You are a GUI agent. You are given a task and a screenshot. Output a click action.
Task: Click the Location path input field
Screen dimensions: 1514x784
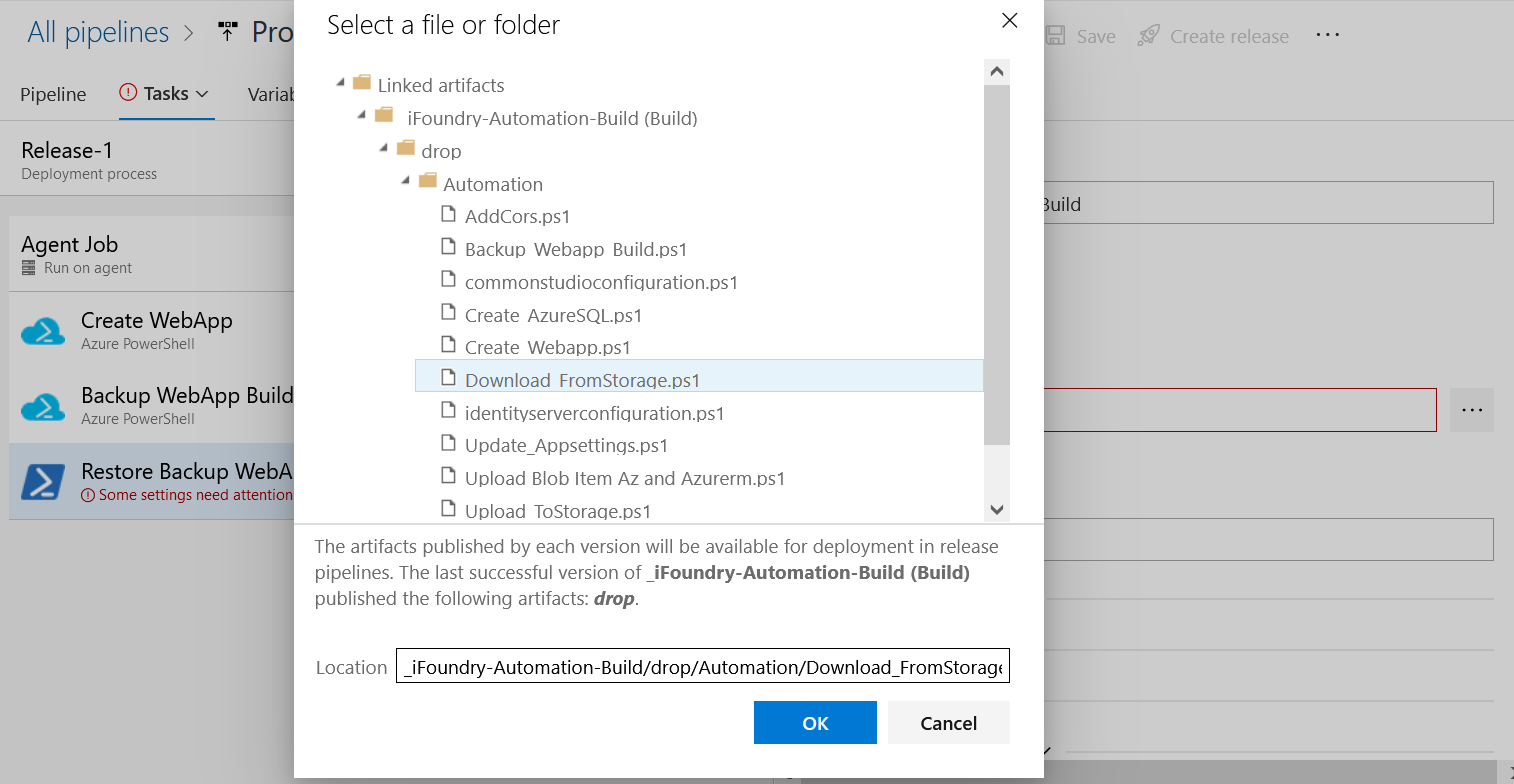coord(703,667)
